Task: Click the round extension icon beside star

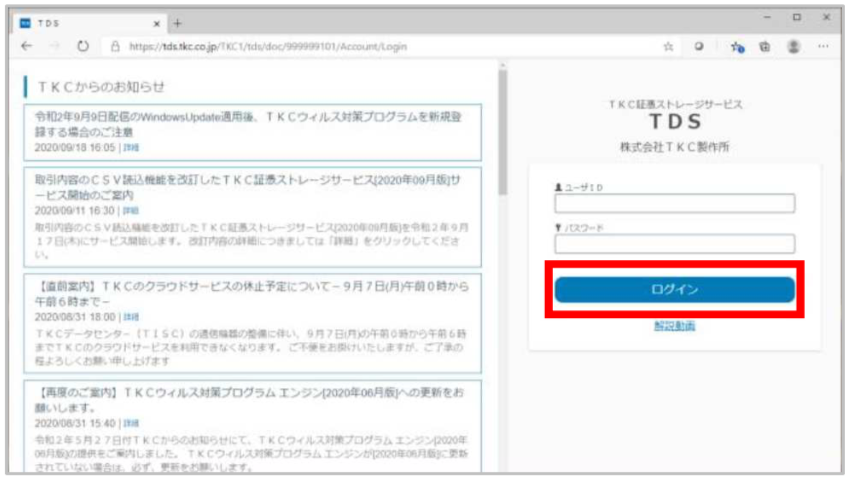Action: click(x=699, y=47)
